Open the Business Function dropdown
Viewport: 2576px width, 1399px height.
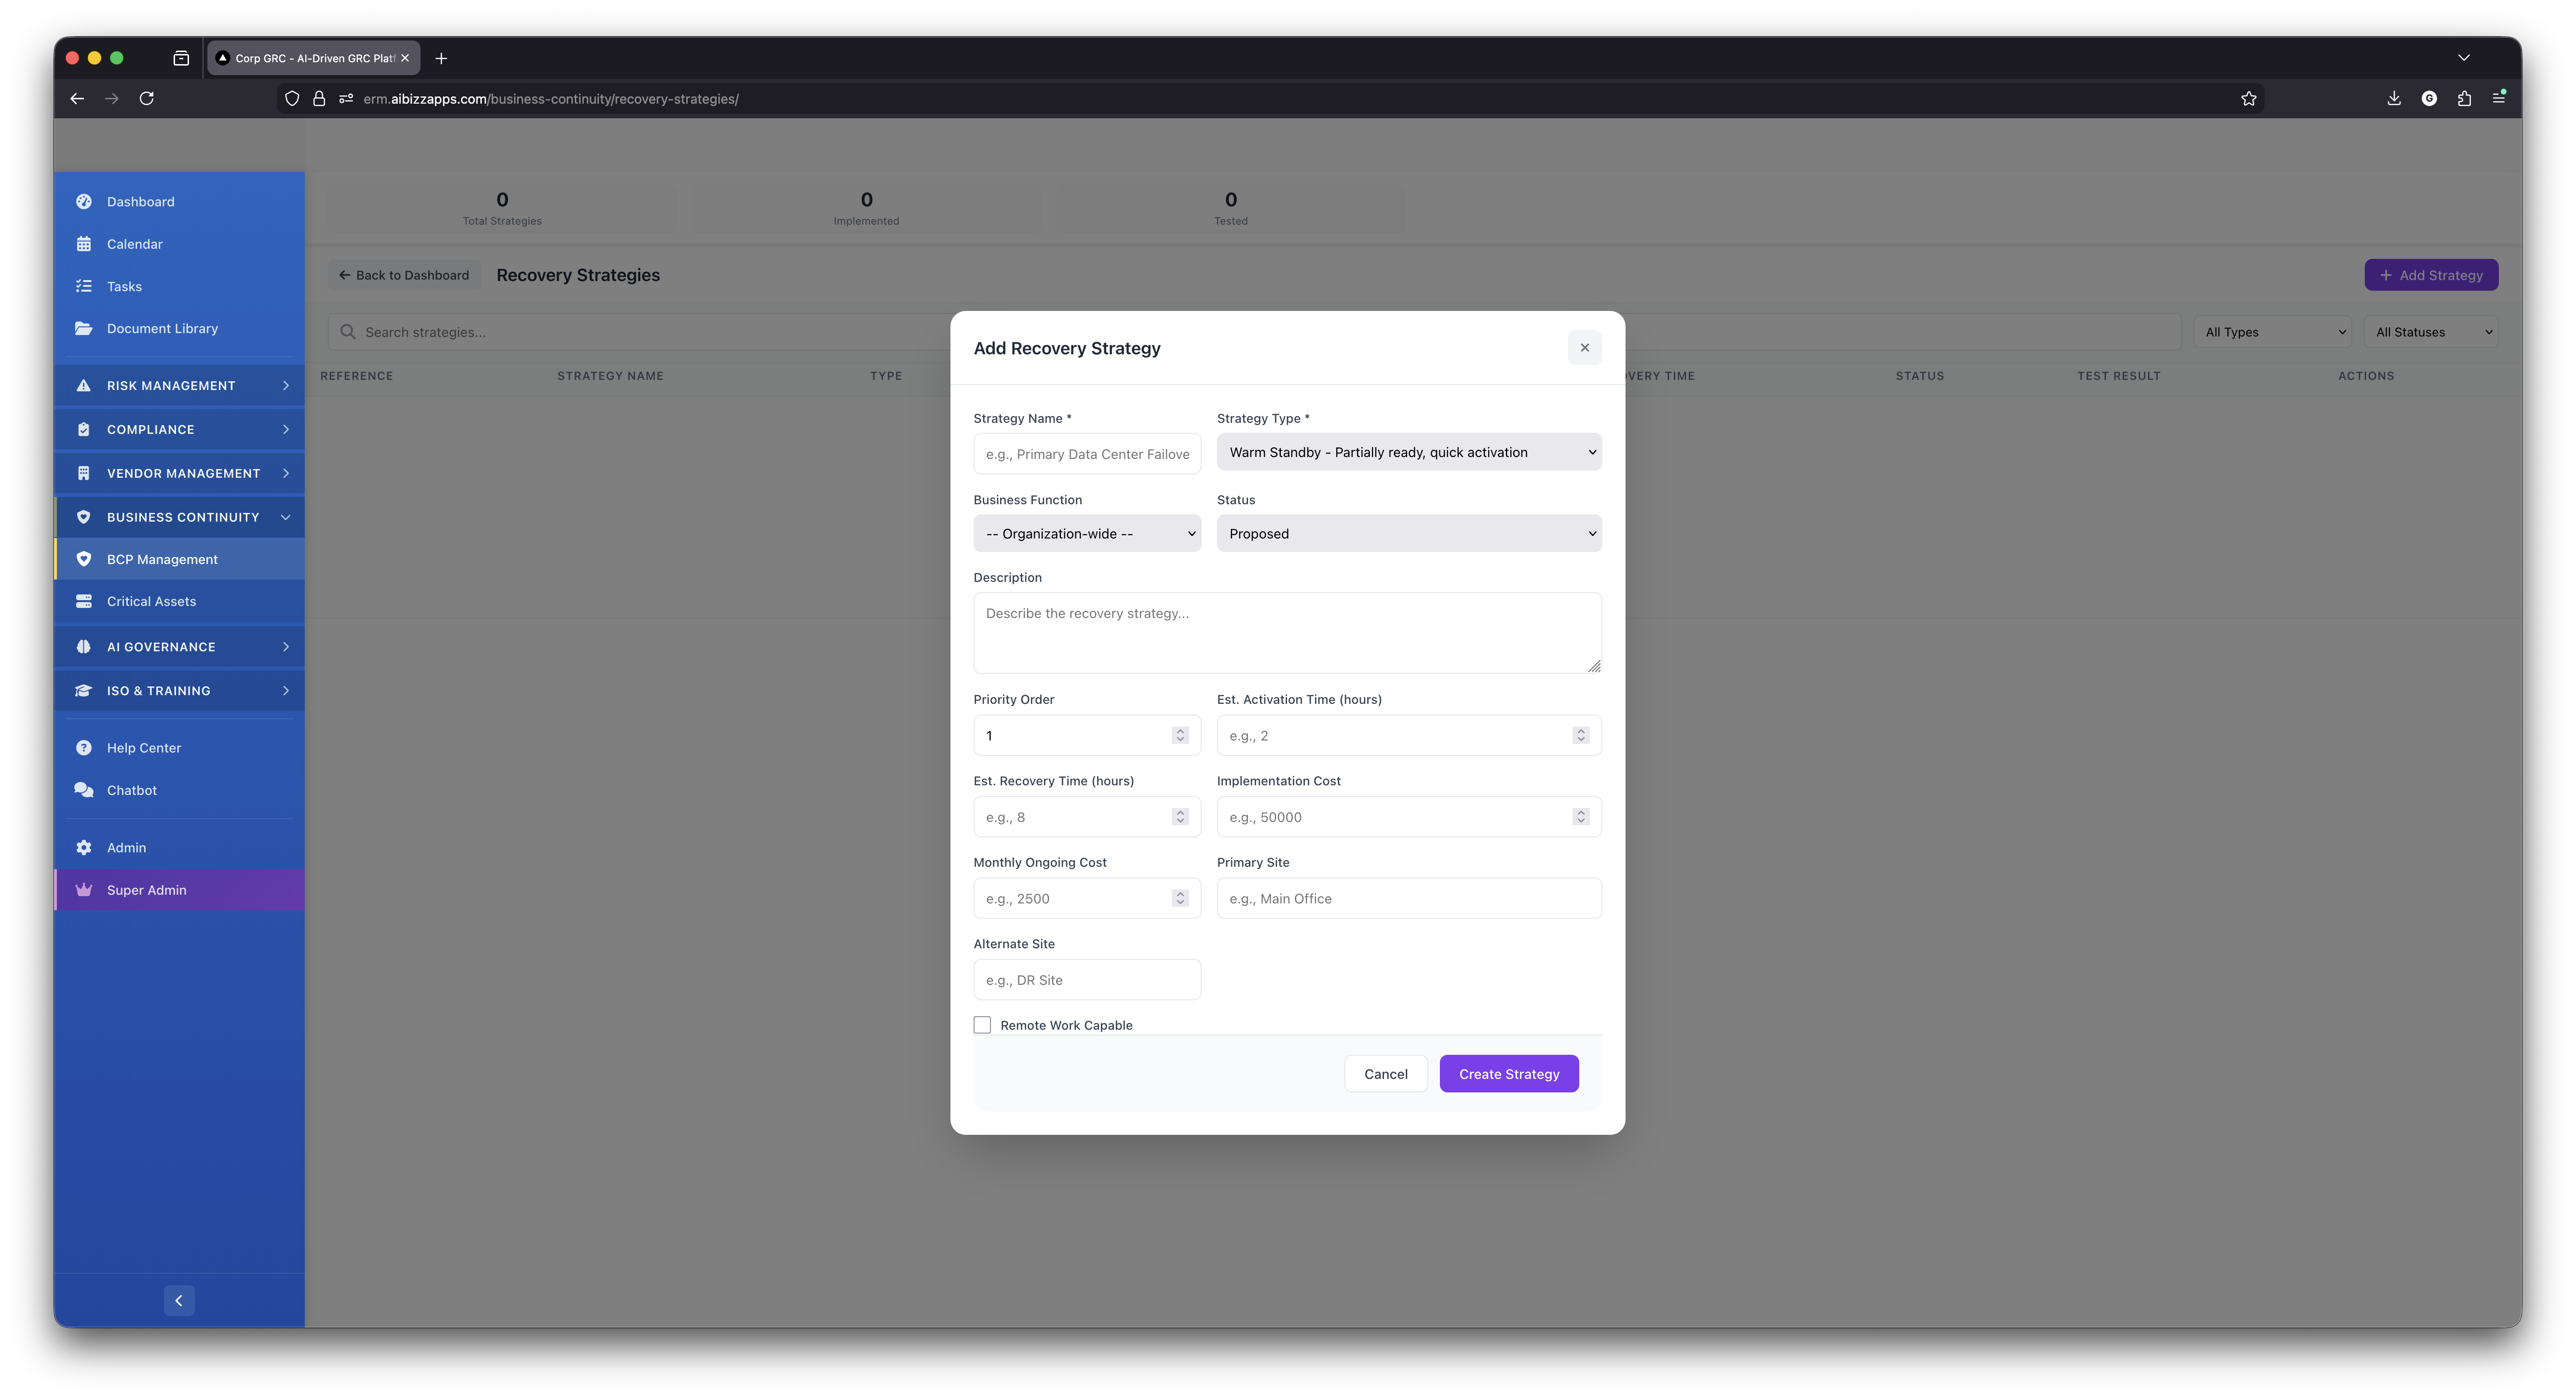1086,534
